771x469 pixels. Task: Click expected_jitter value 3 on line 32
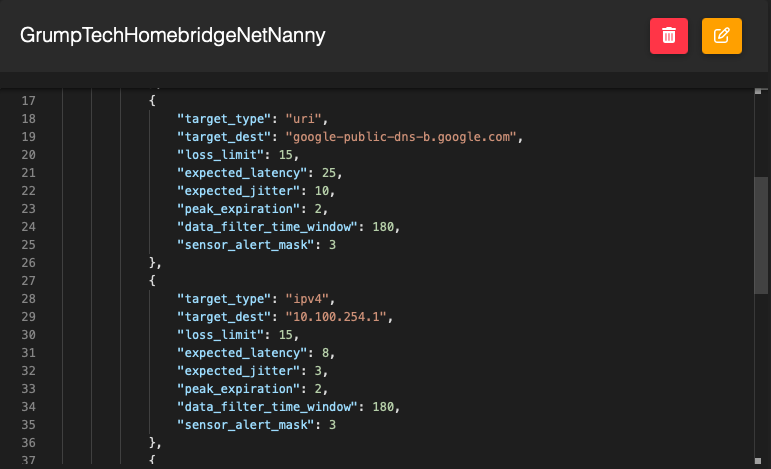coord(318,371)
